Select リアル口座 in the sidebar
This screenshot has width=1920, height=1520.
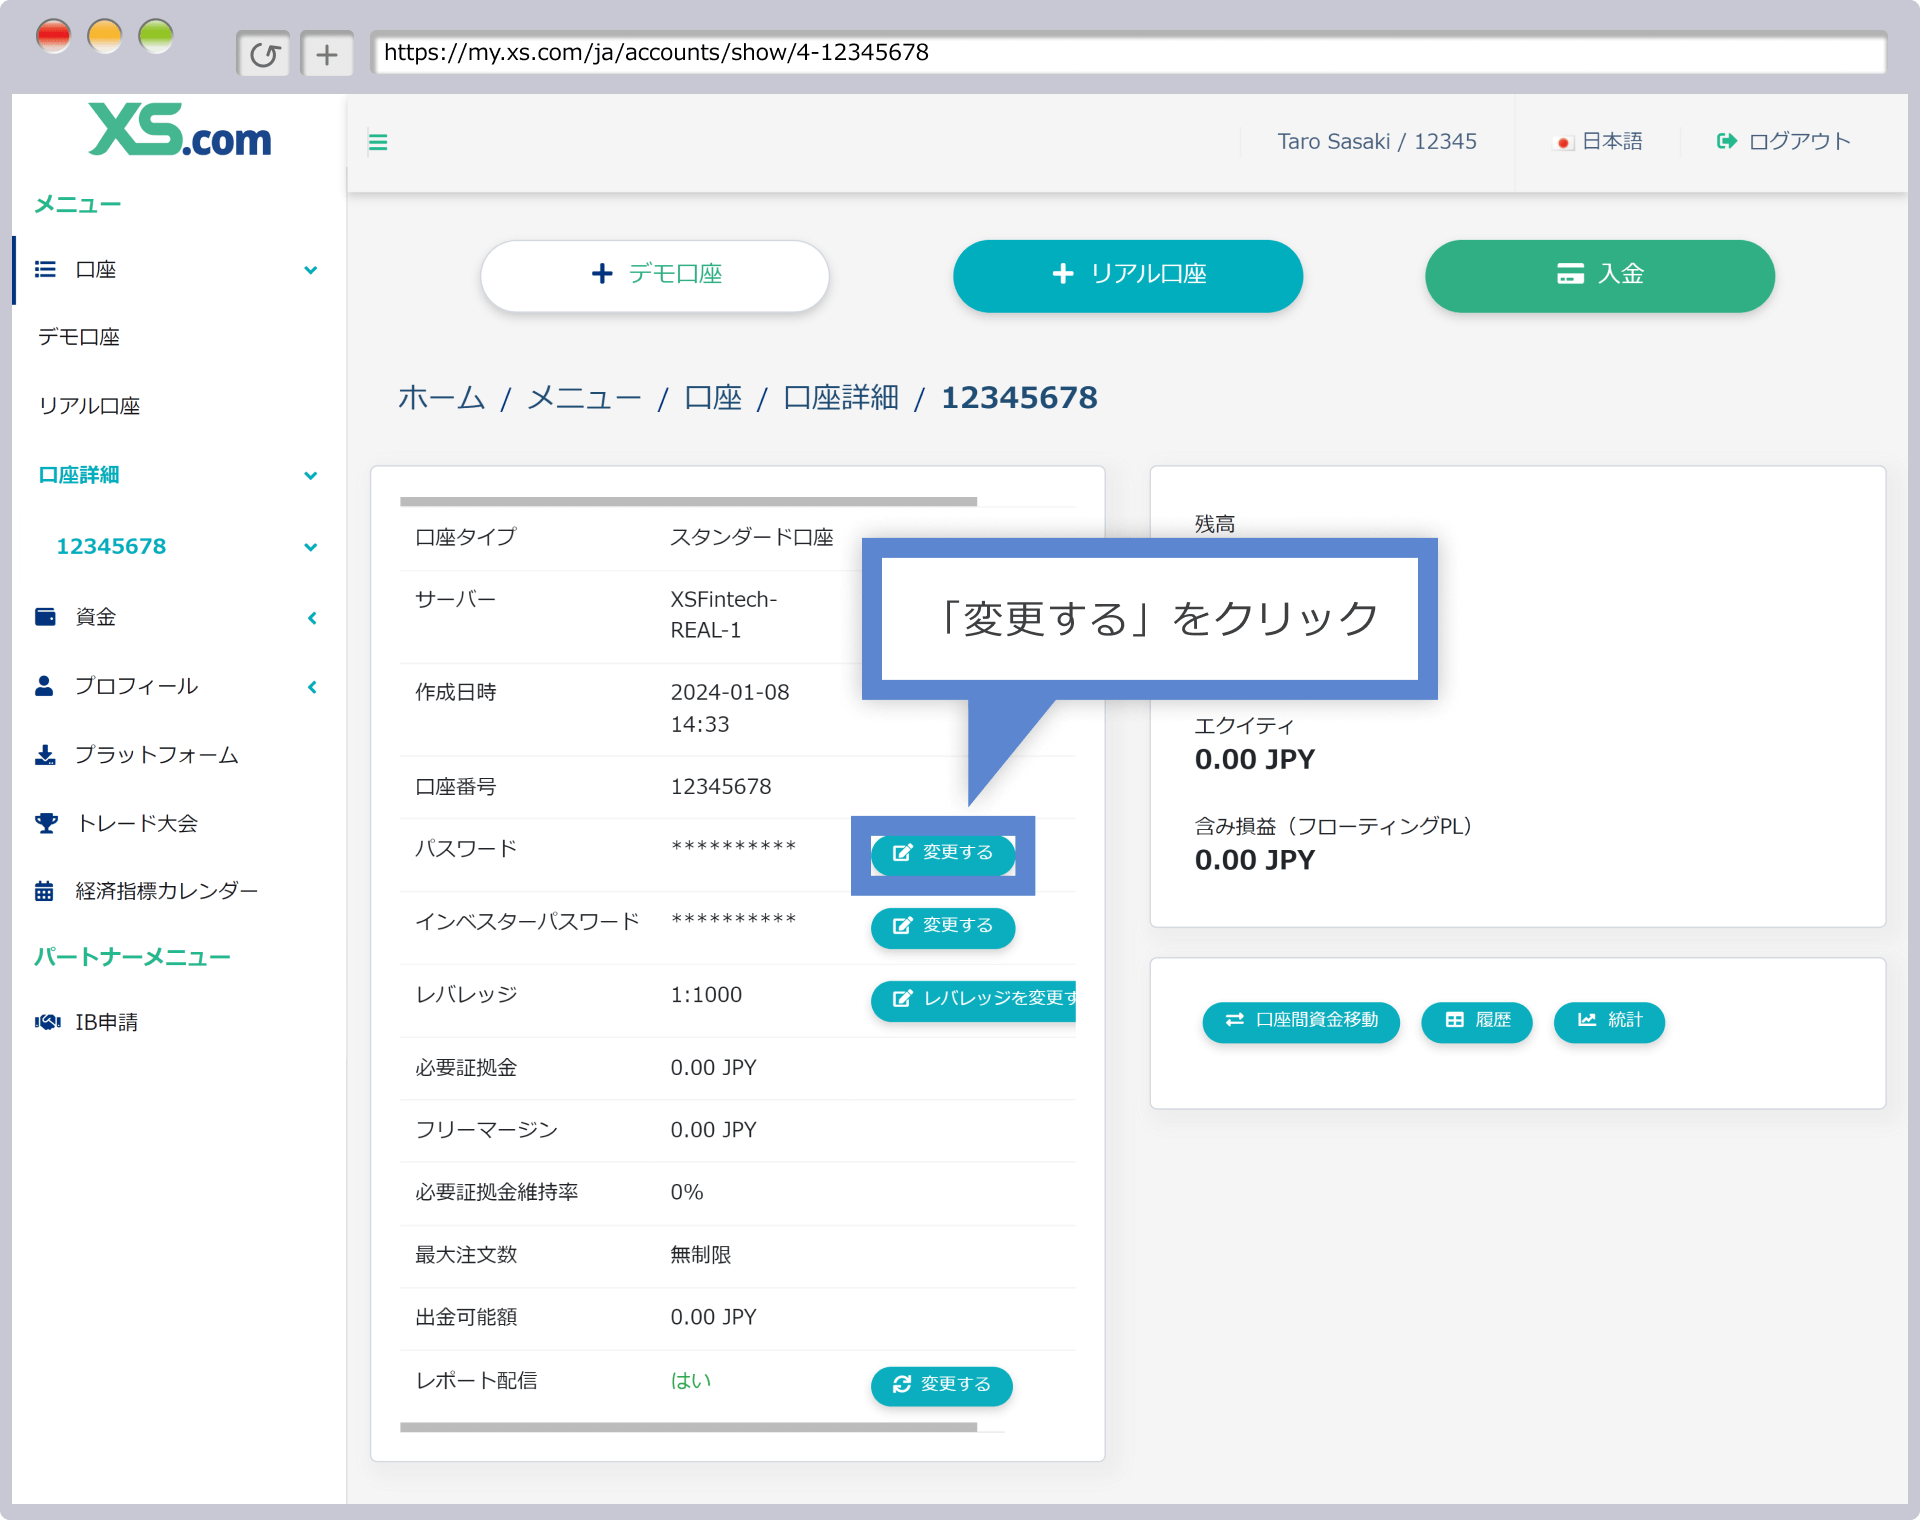pyautogui.click(x=89, y=406)
